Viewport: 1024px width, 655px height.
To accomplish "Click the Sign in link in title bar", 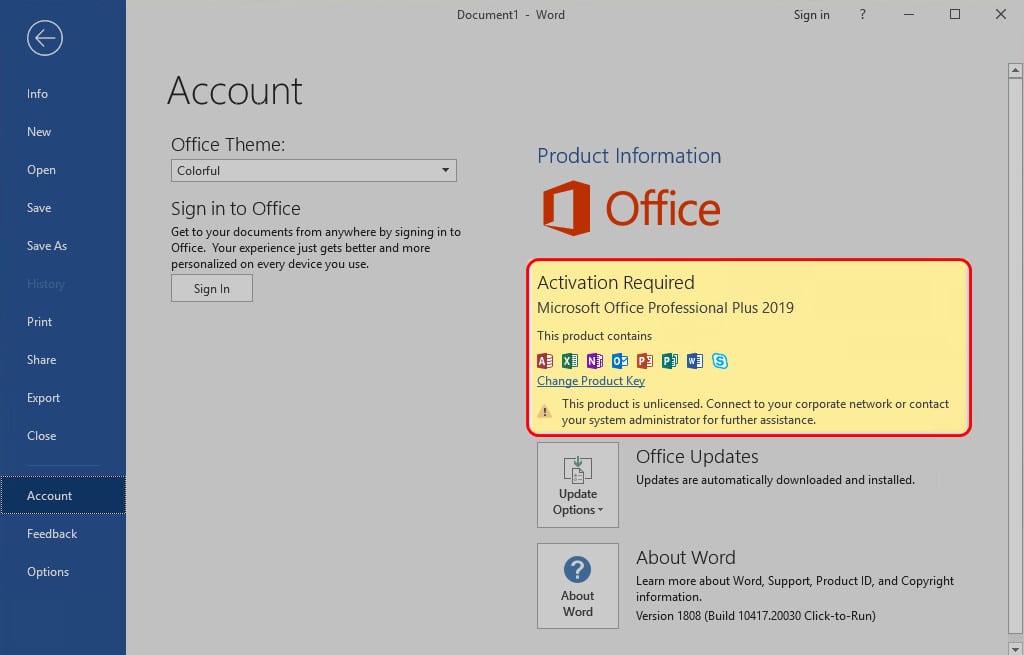I will (x=811, y=14).
